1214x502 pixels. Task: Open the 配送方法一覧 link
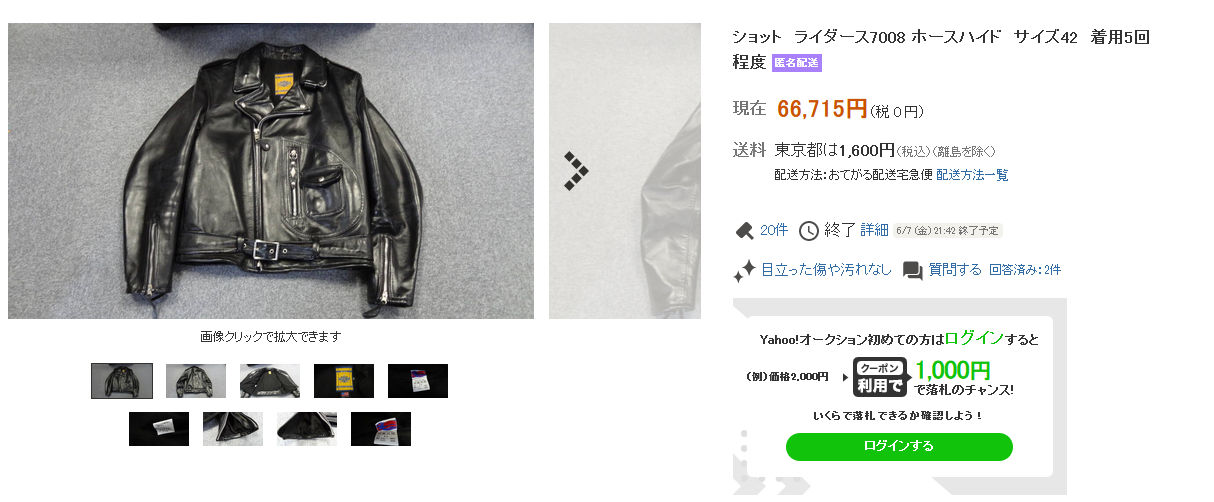tap(973, 175)
